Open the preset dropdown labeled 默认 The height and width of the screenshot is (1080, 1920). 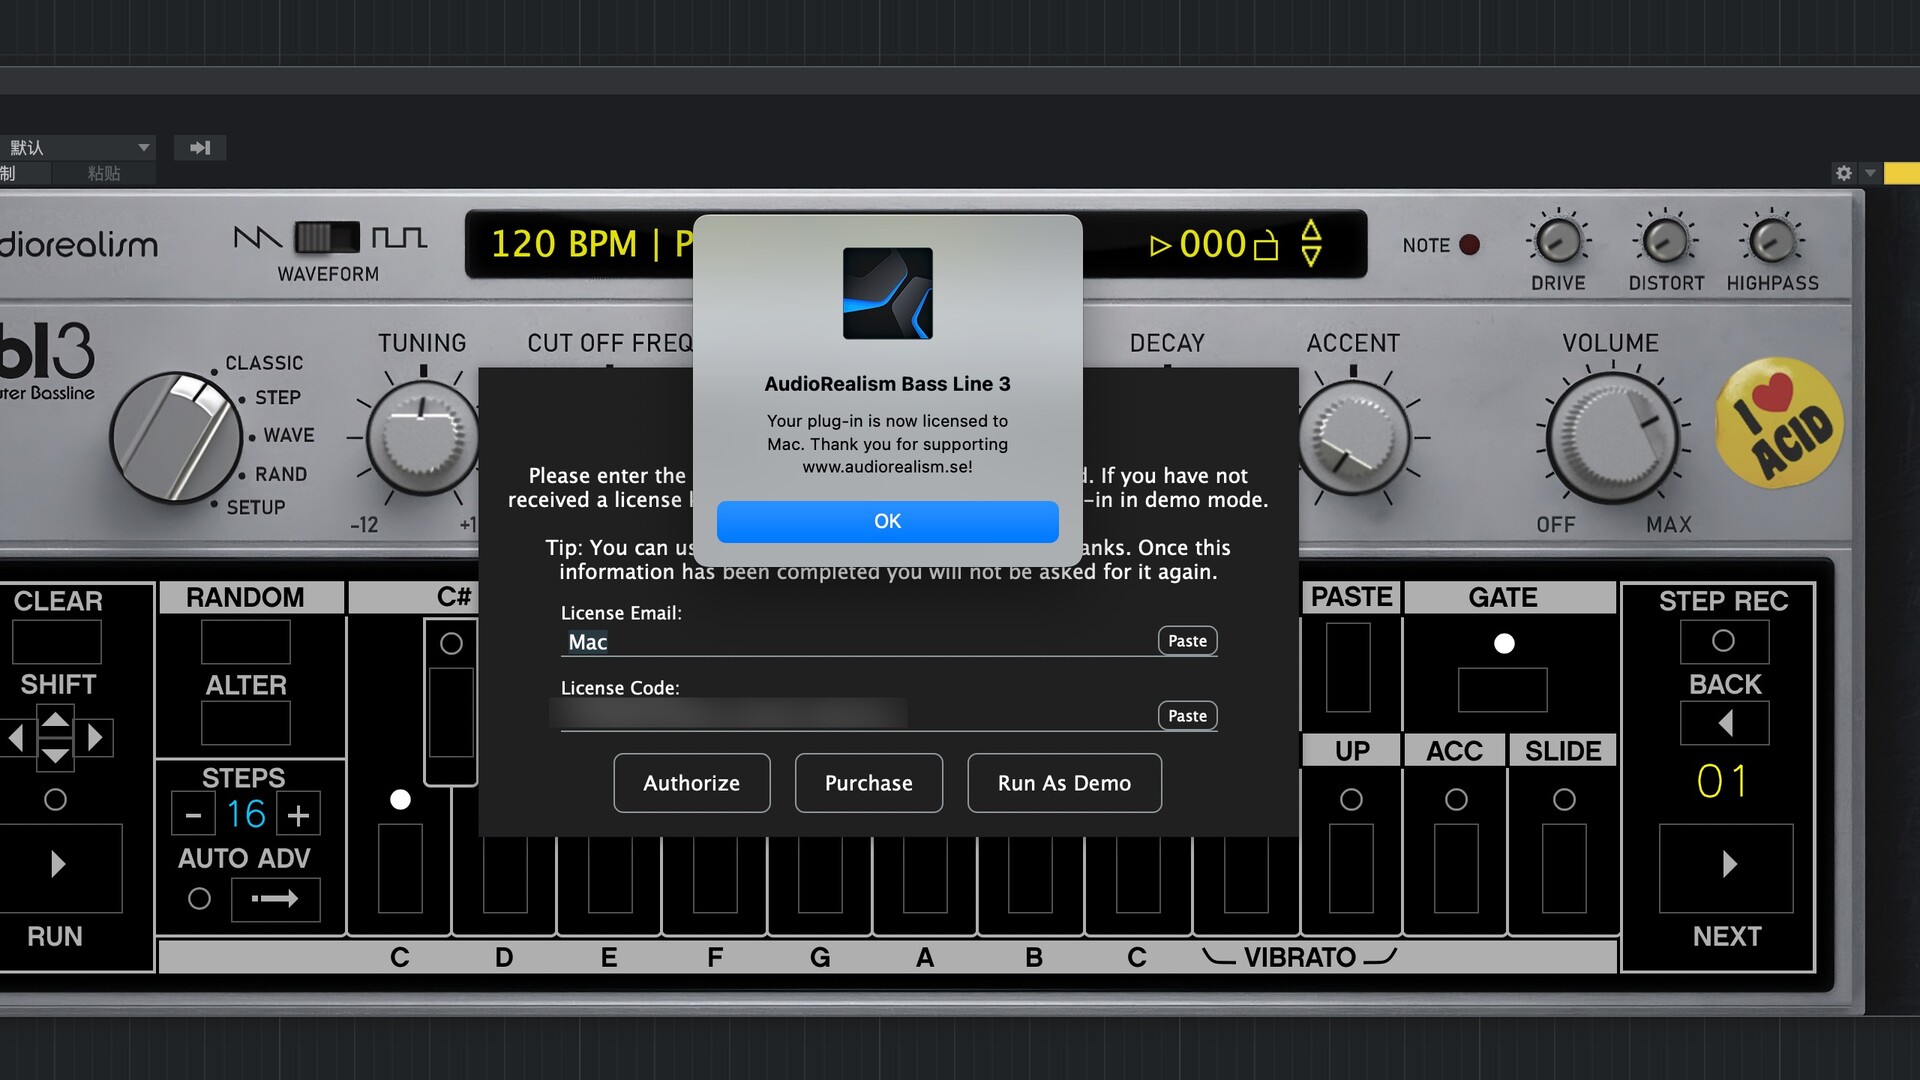pos(78,148)
